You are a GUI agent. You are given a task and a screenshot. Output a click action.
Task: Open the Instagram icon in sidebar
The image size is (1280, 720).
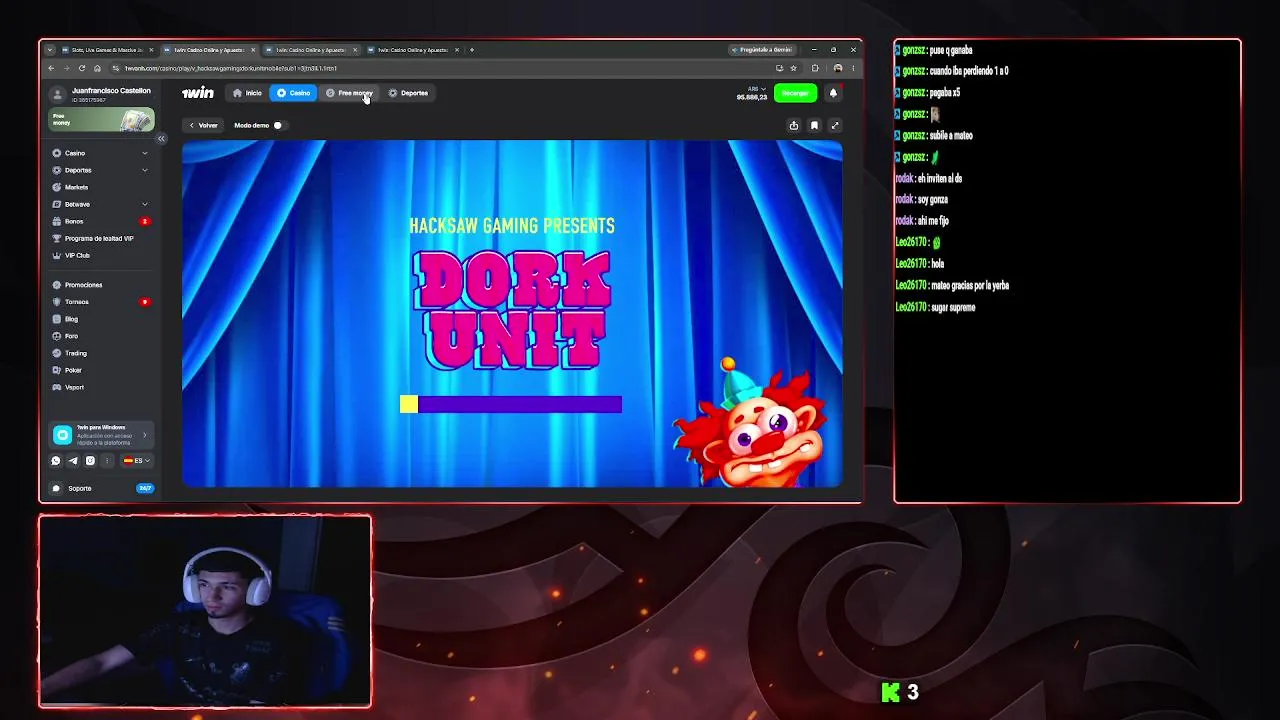pos(90,461)
